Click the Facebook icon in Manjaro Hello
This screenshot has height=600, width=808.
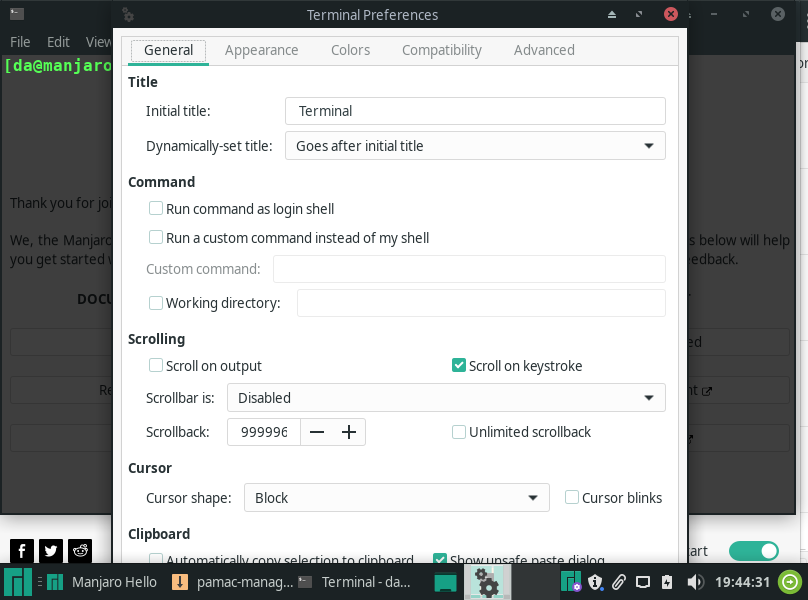[x=21, y=550]
